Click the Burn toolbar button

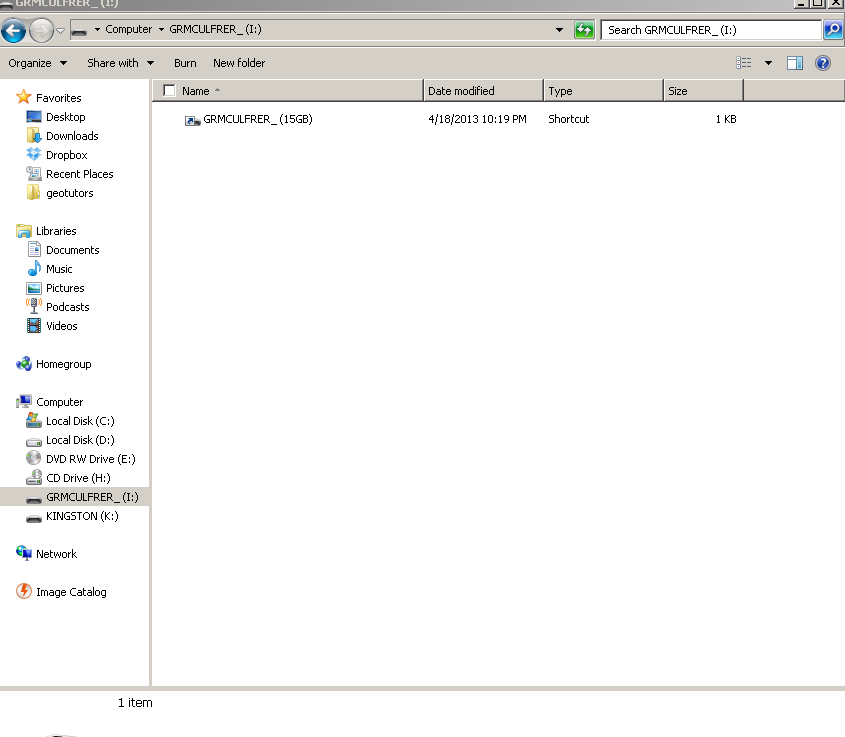[x=185, y=63]
